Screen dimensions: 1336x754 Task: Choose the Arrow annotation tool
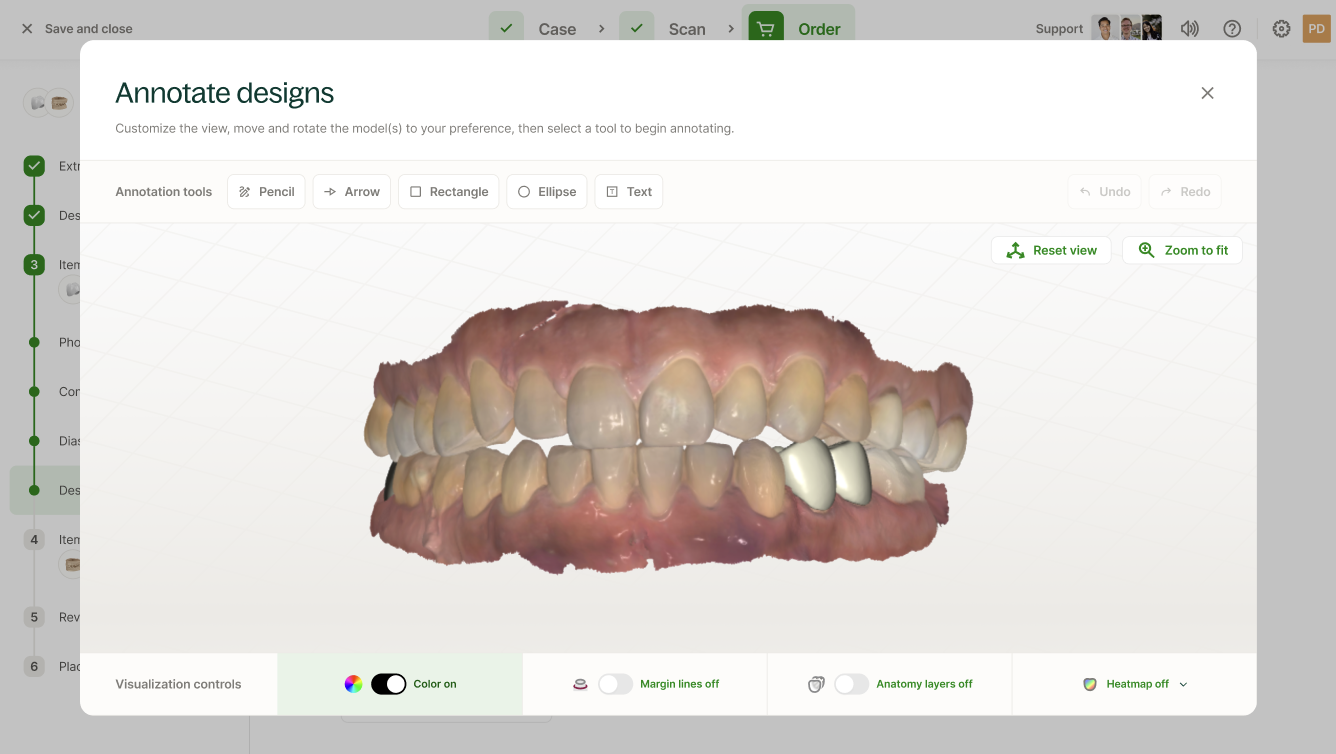pos(352,192)
